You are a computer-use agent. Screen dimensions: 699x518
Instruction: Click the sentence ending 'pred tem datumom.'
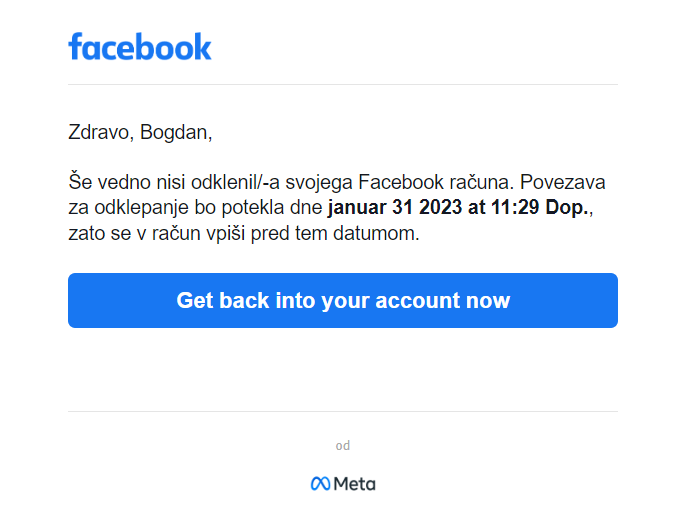click(335, 234)
